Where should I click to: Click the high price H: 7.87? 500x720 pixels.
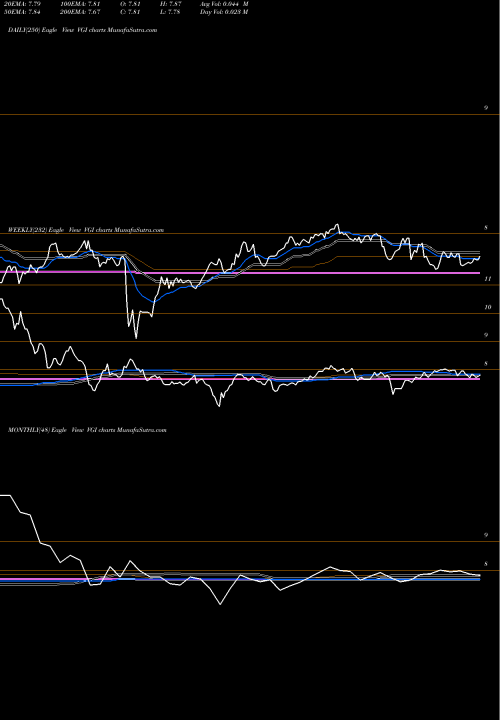pyautogui.click(x=171, y=4)
